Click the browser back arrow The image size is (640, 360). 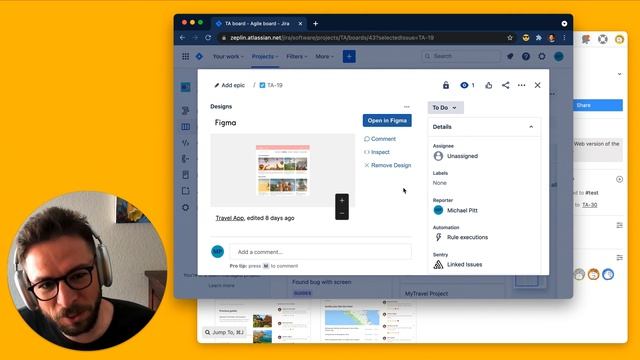(x=182, y=38)
